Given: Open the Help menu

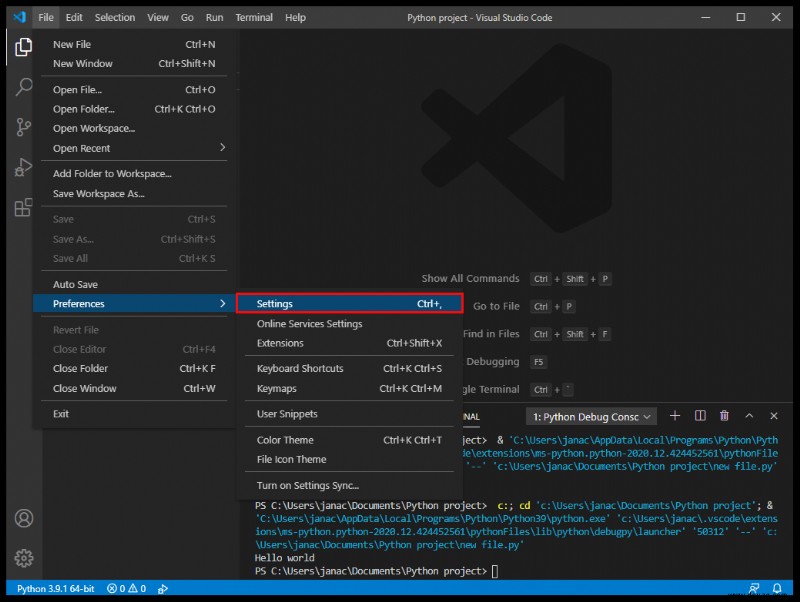Looking at the screenshot, I should click(x=295, y=17).
